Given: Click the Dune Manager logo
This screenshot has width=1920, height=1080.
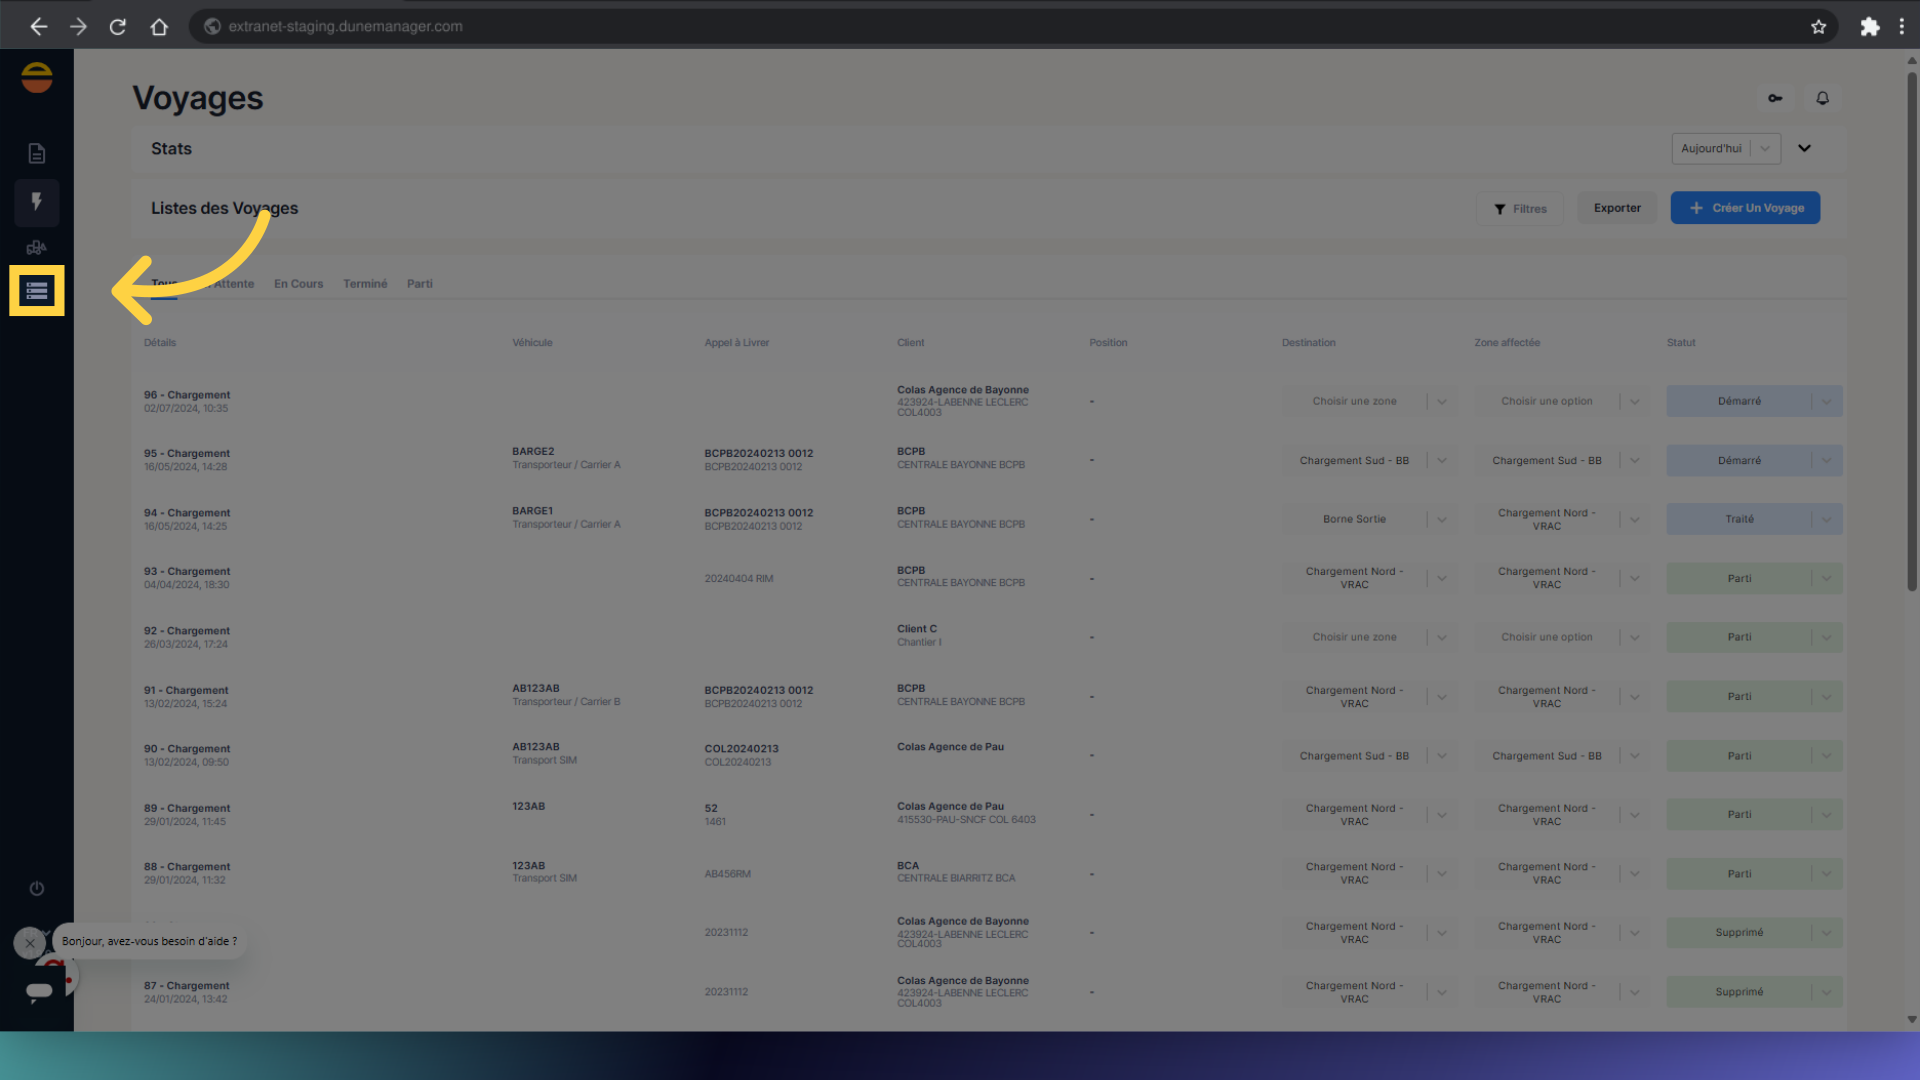Looking at the screenshot, I should coord(37,78).
